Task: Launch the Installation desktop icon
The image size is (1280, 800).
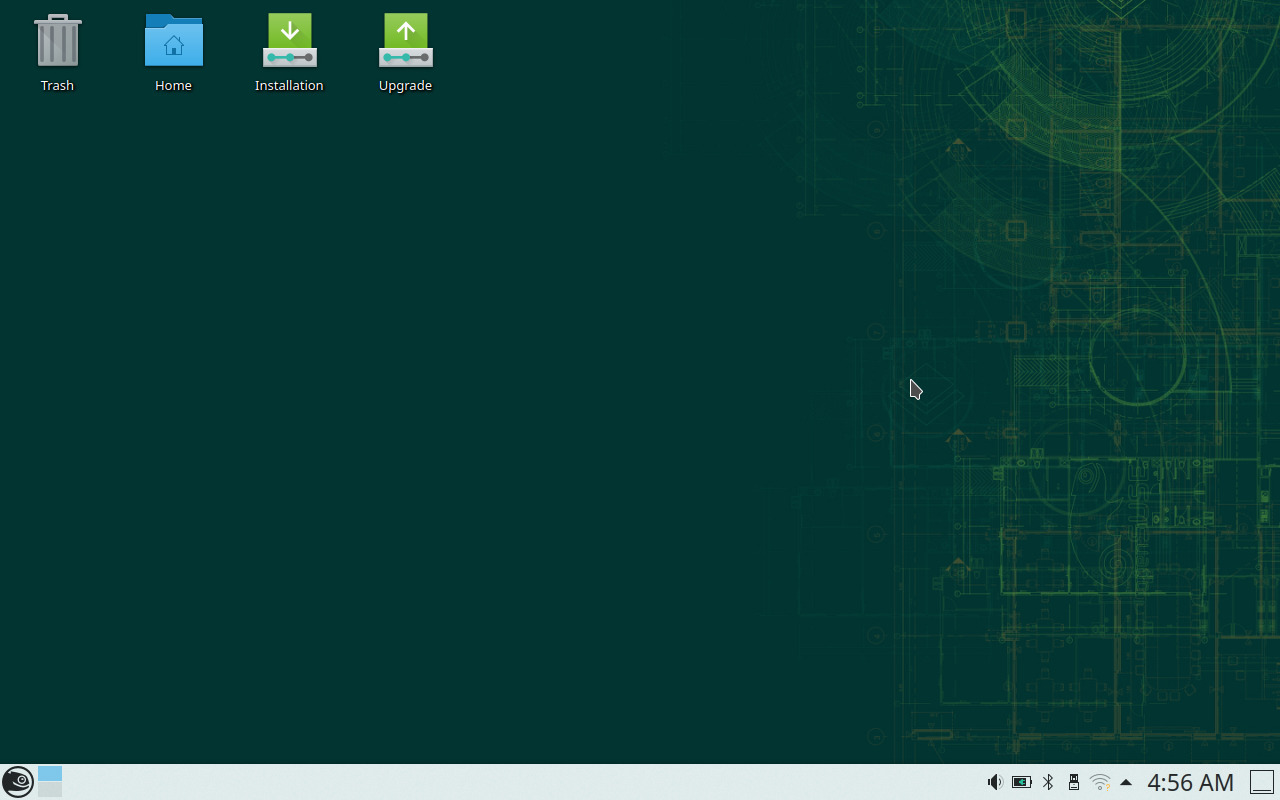Action: tap(289, 41)
